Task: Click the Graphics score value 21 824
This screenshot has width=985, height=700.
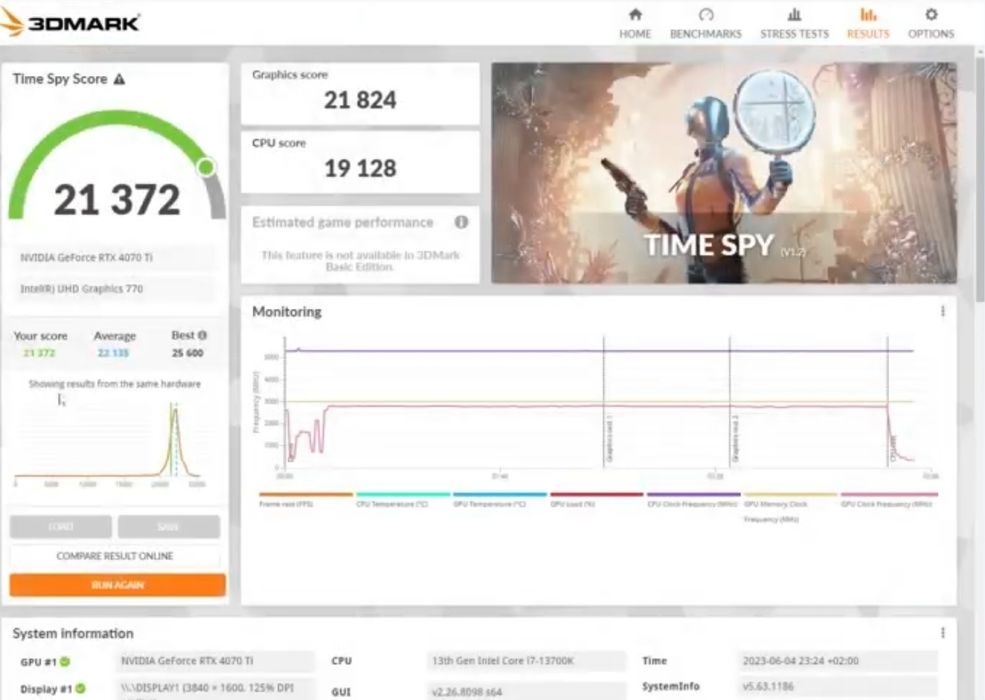Action: click(x=360, y=100)
